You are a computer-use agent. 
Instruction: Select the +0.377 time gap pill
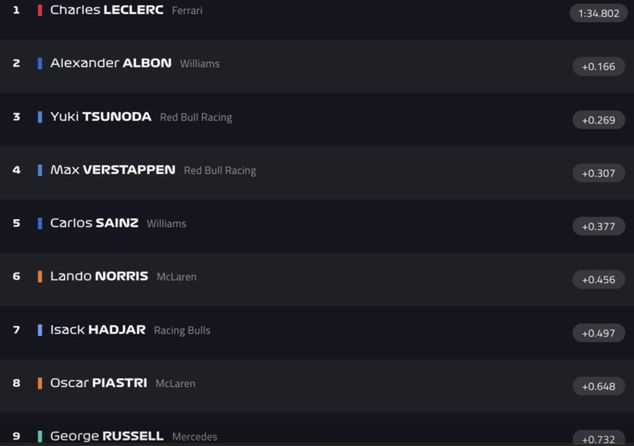(598, 226)
